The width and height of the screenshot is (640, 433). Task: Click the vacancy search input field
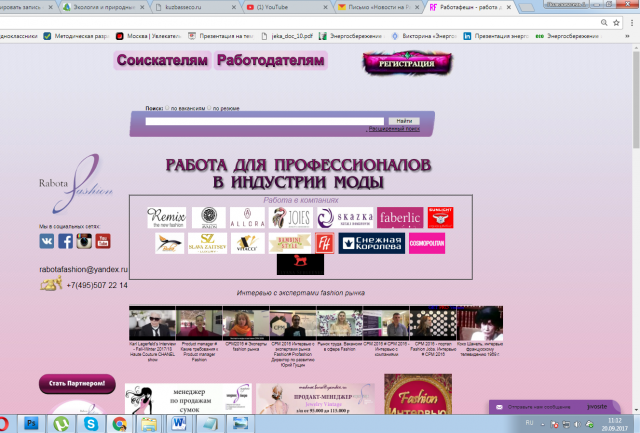[264, 121]
